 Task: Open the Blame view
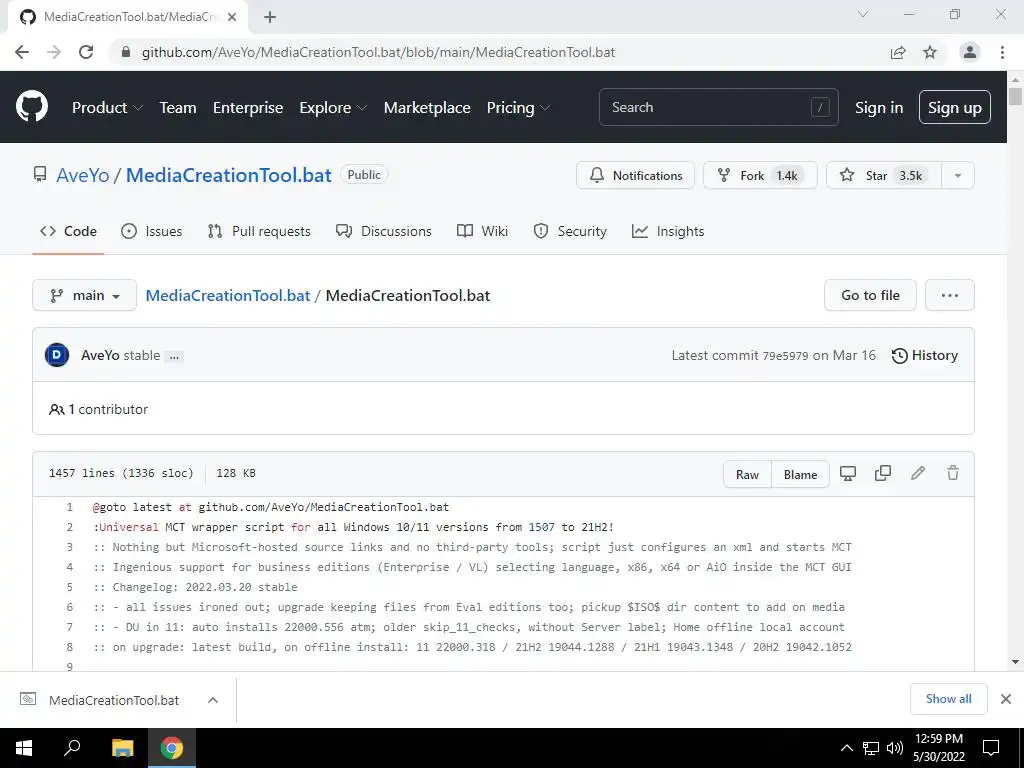point(801,475)
